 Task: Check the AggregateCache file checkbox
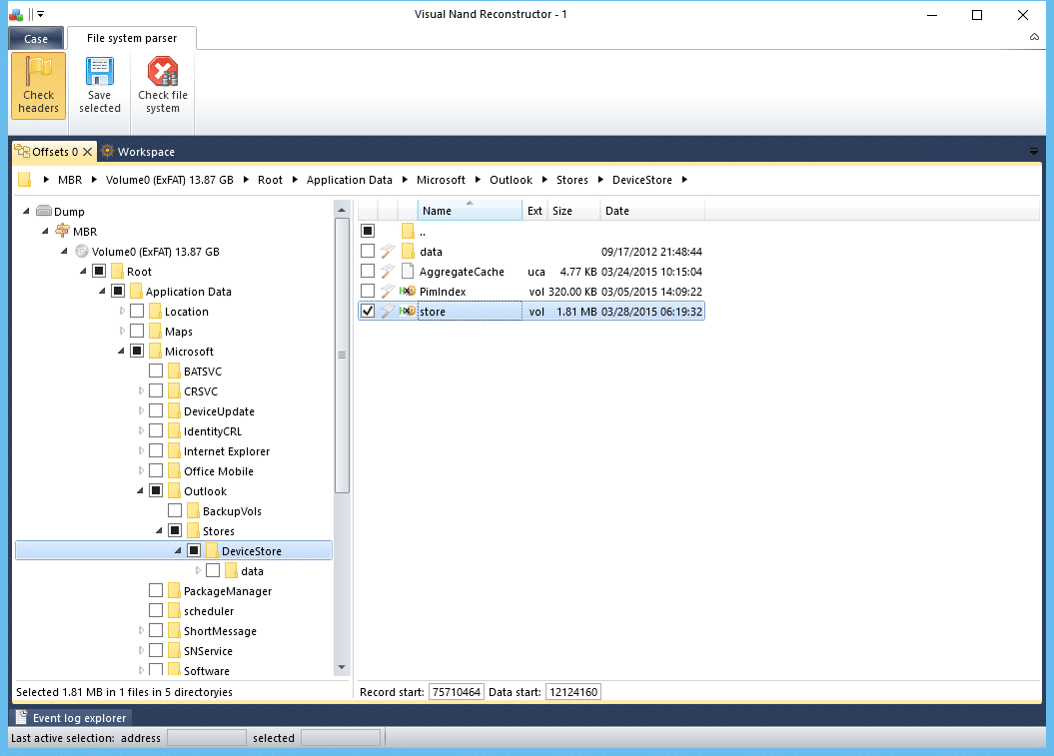coord(368,271)
